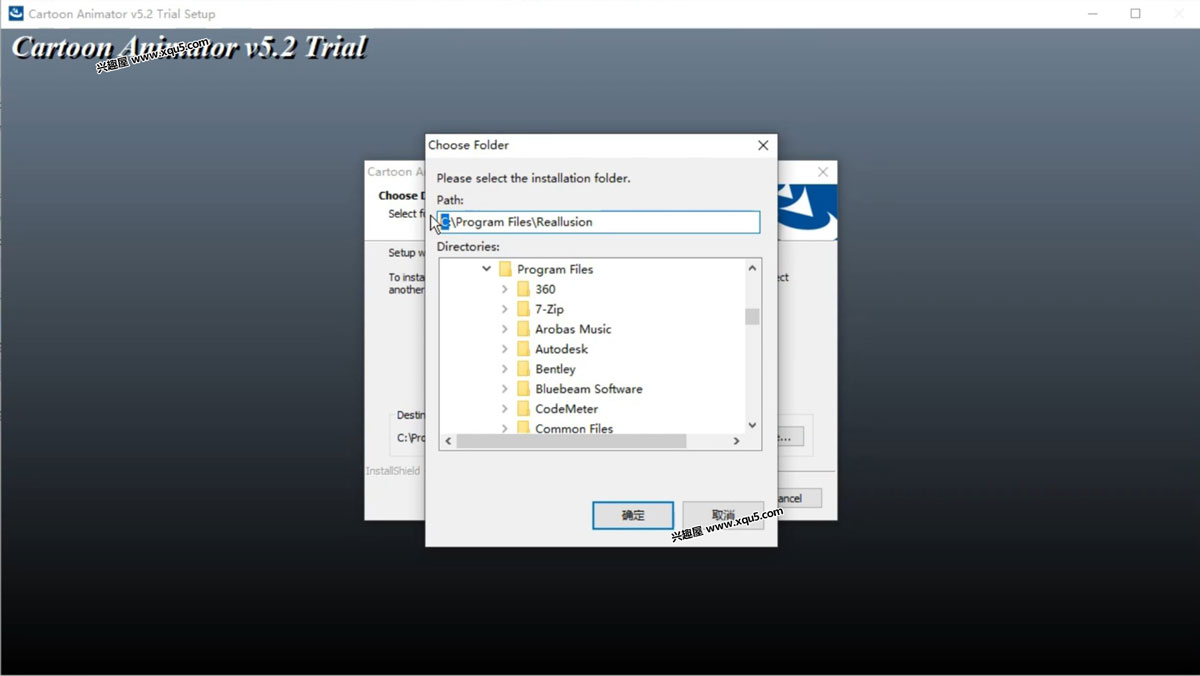
Task: Confirm the folder with the 确定 button
Action: (633, 515)
